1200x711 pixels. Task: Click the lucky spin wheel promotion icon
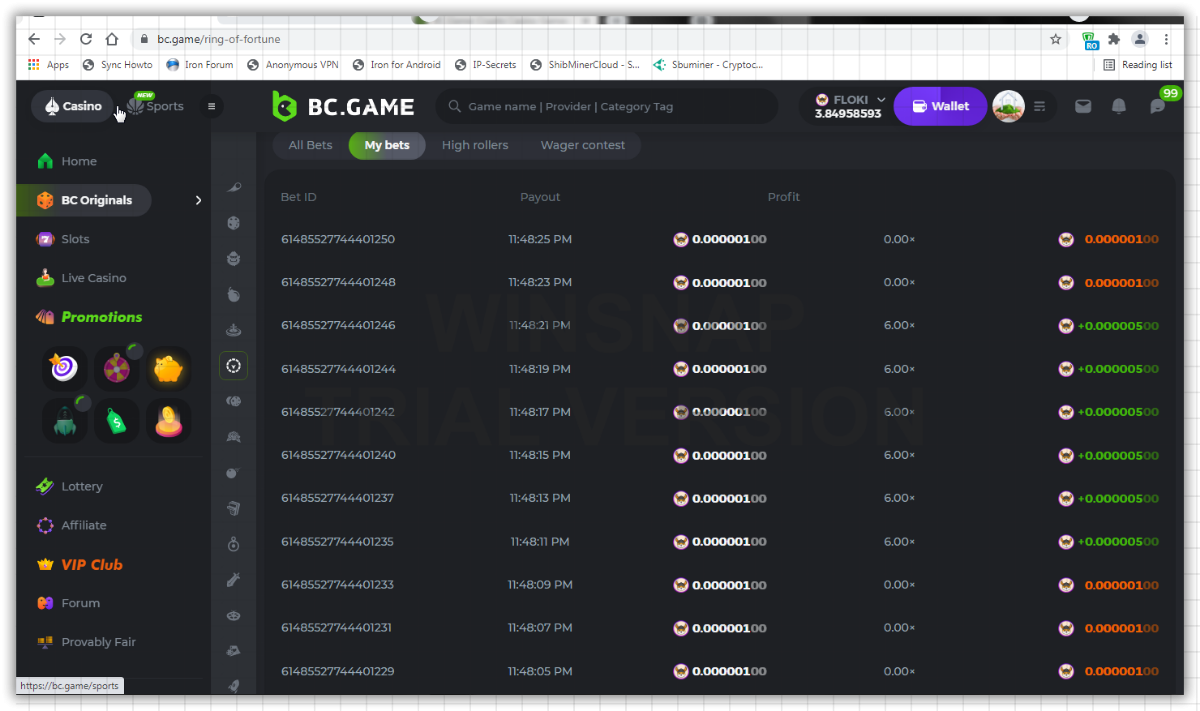pyautogui.click(x=116, y=369)
